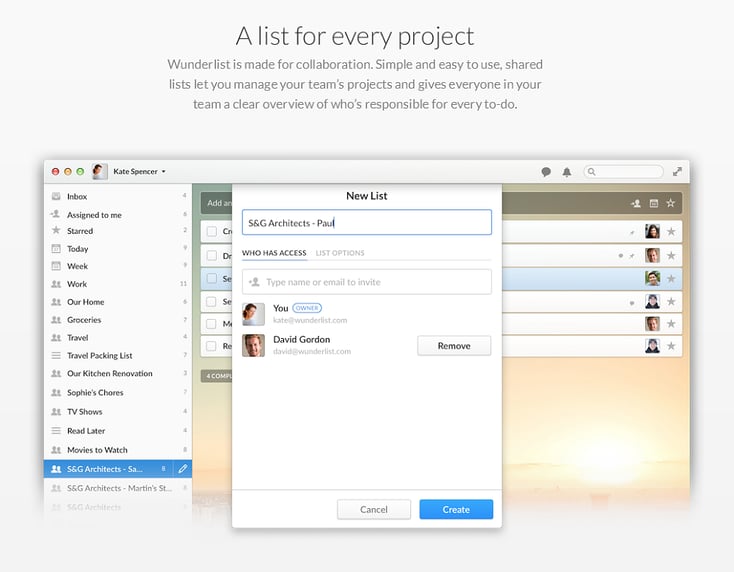
Task: Star the first task row
Action: pyautogui.click(x=671, y=231)
